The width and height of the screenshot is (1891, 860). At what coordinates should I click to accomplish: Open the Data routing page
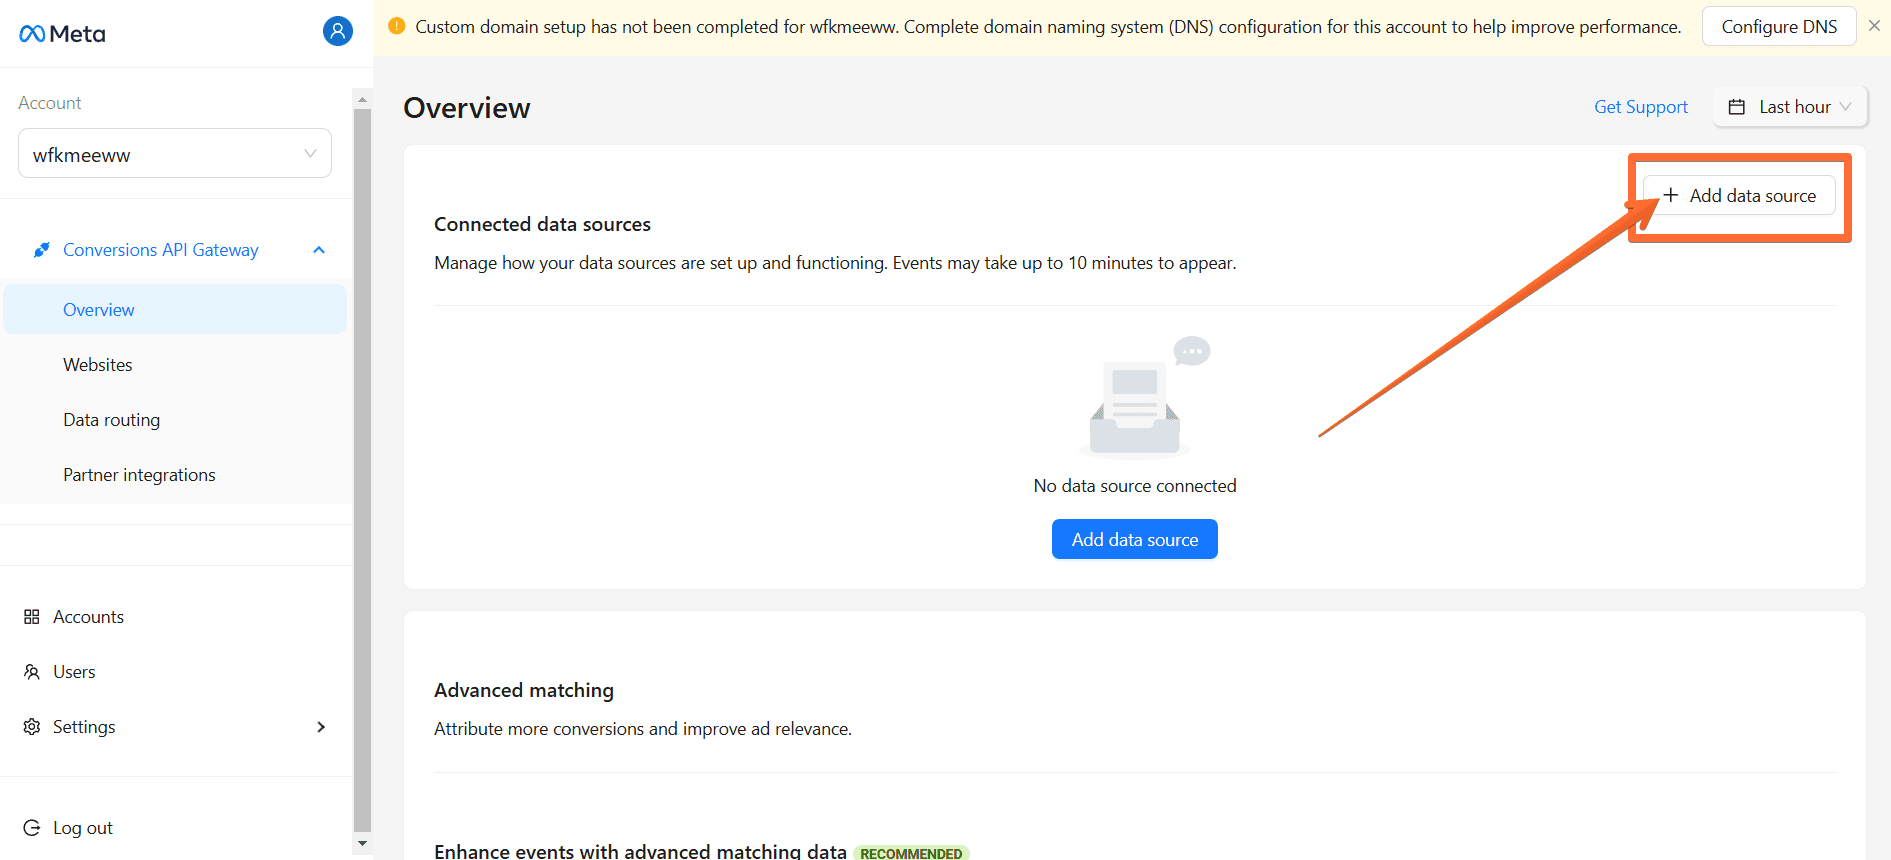111,420
